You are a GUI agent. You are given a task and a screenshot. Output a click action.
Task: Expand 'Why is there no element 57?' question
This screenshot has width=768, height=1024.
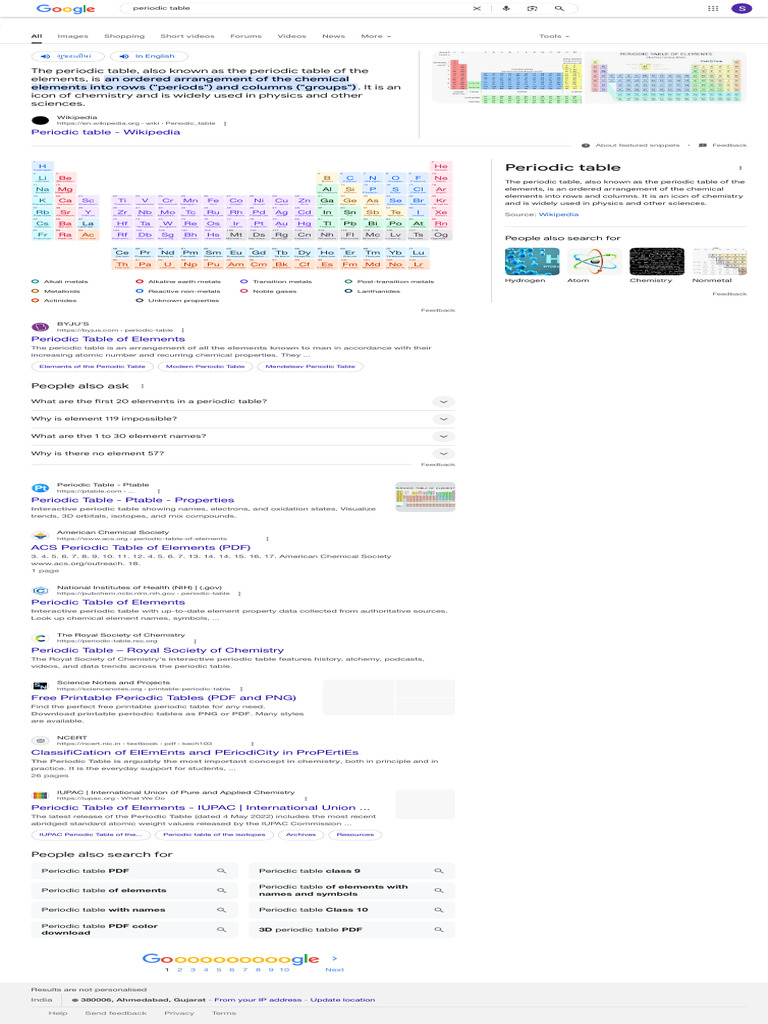tap(243, 453)
